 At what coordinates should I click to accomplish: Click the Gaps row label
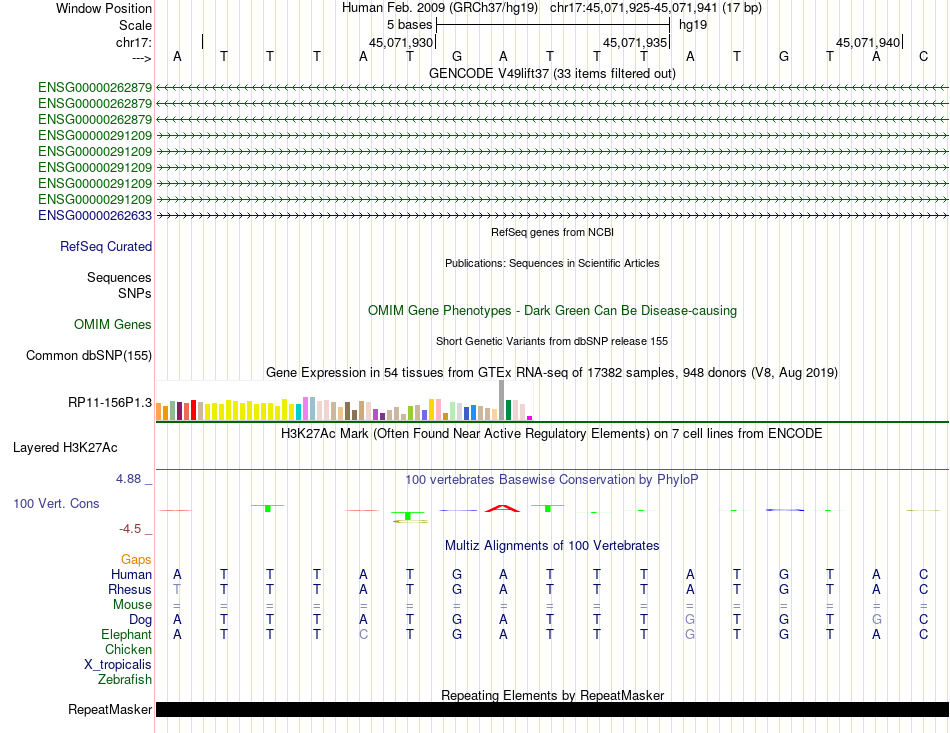(136, 560)
